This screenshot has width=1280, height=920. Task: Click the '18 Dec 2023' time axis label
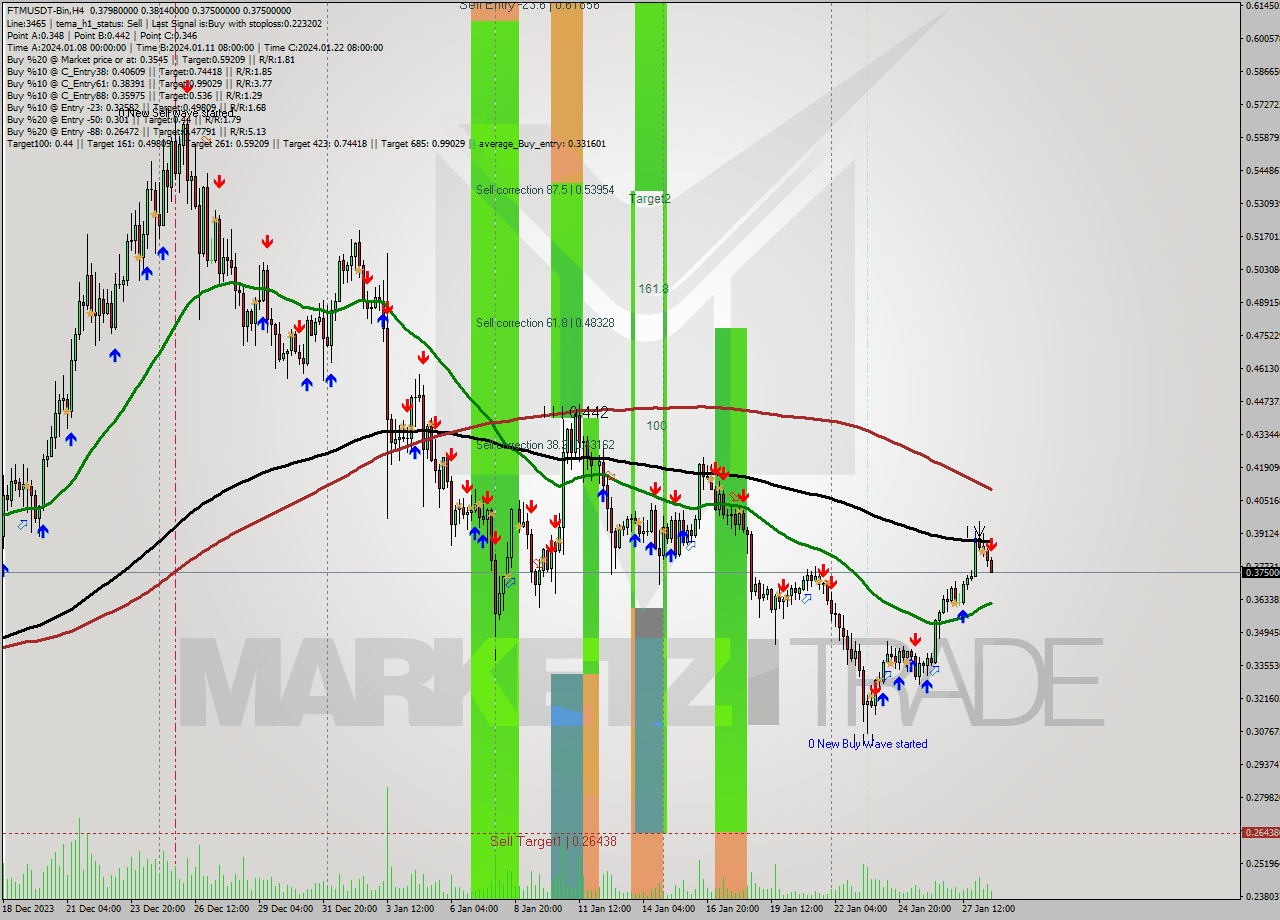[x=30, y=909]
